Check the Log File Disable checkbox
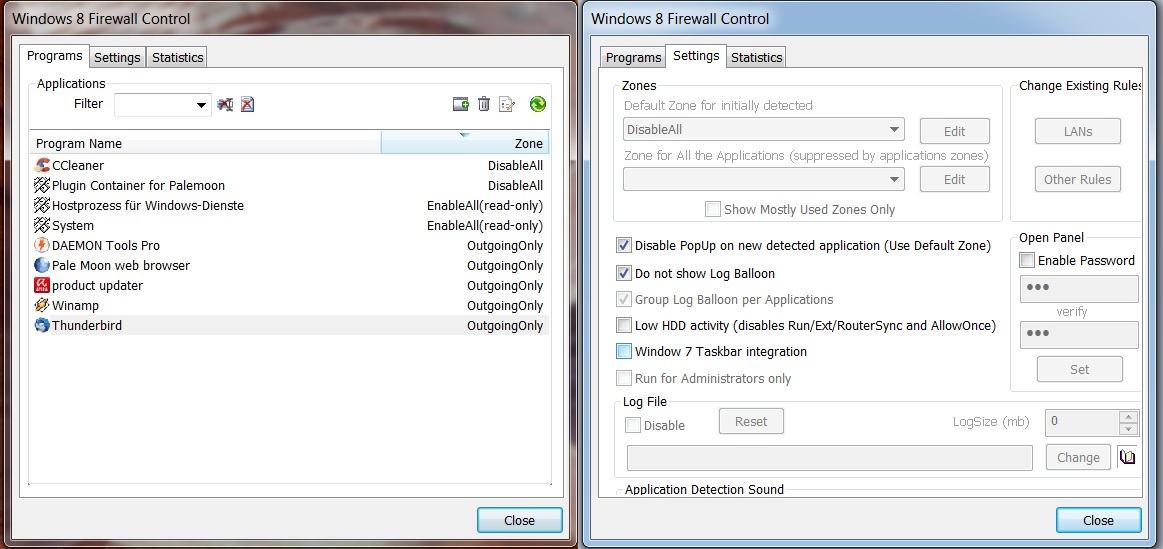The width and height of the screenshot is (1163, 549). 633,426
